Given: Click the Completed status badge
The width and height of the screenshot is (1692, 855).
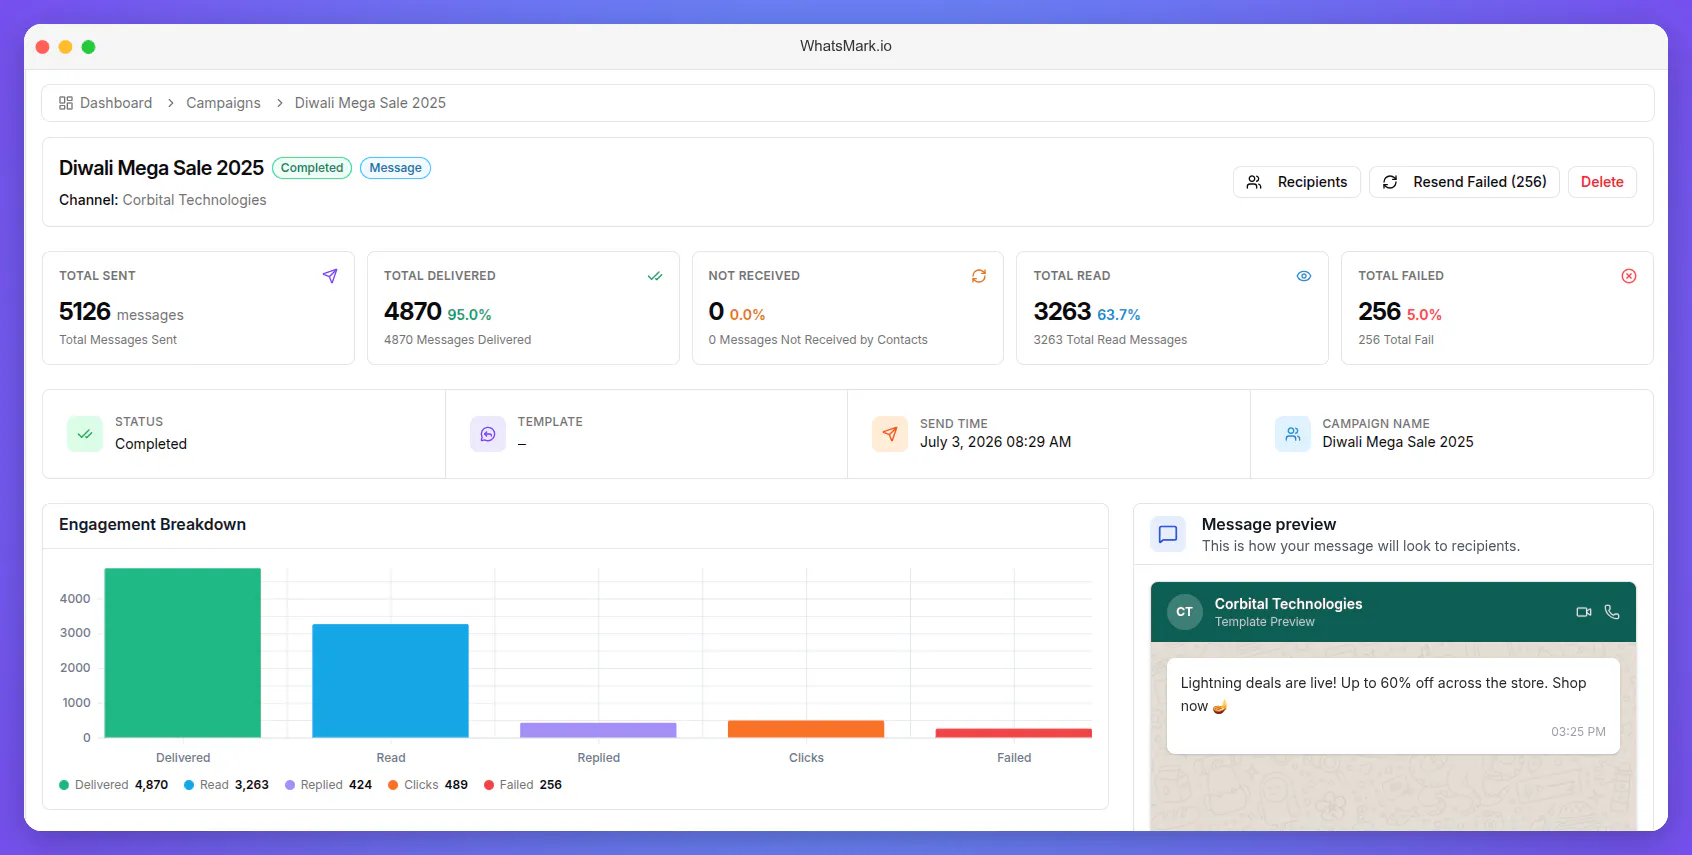Looking at the screenshot, I should point(312,168).
